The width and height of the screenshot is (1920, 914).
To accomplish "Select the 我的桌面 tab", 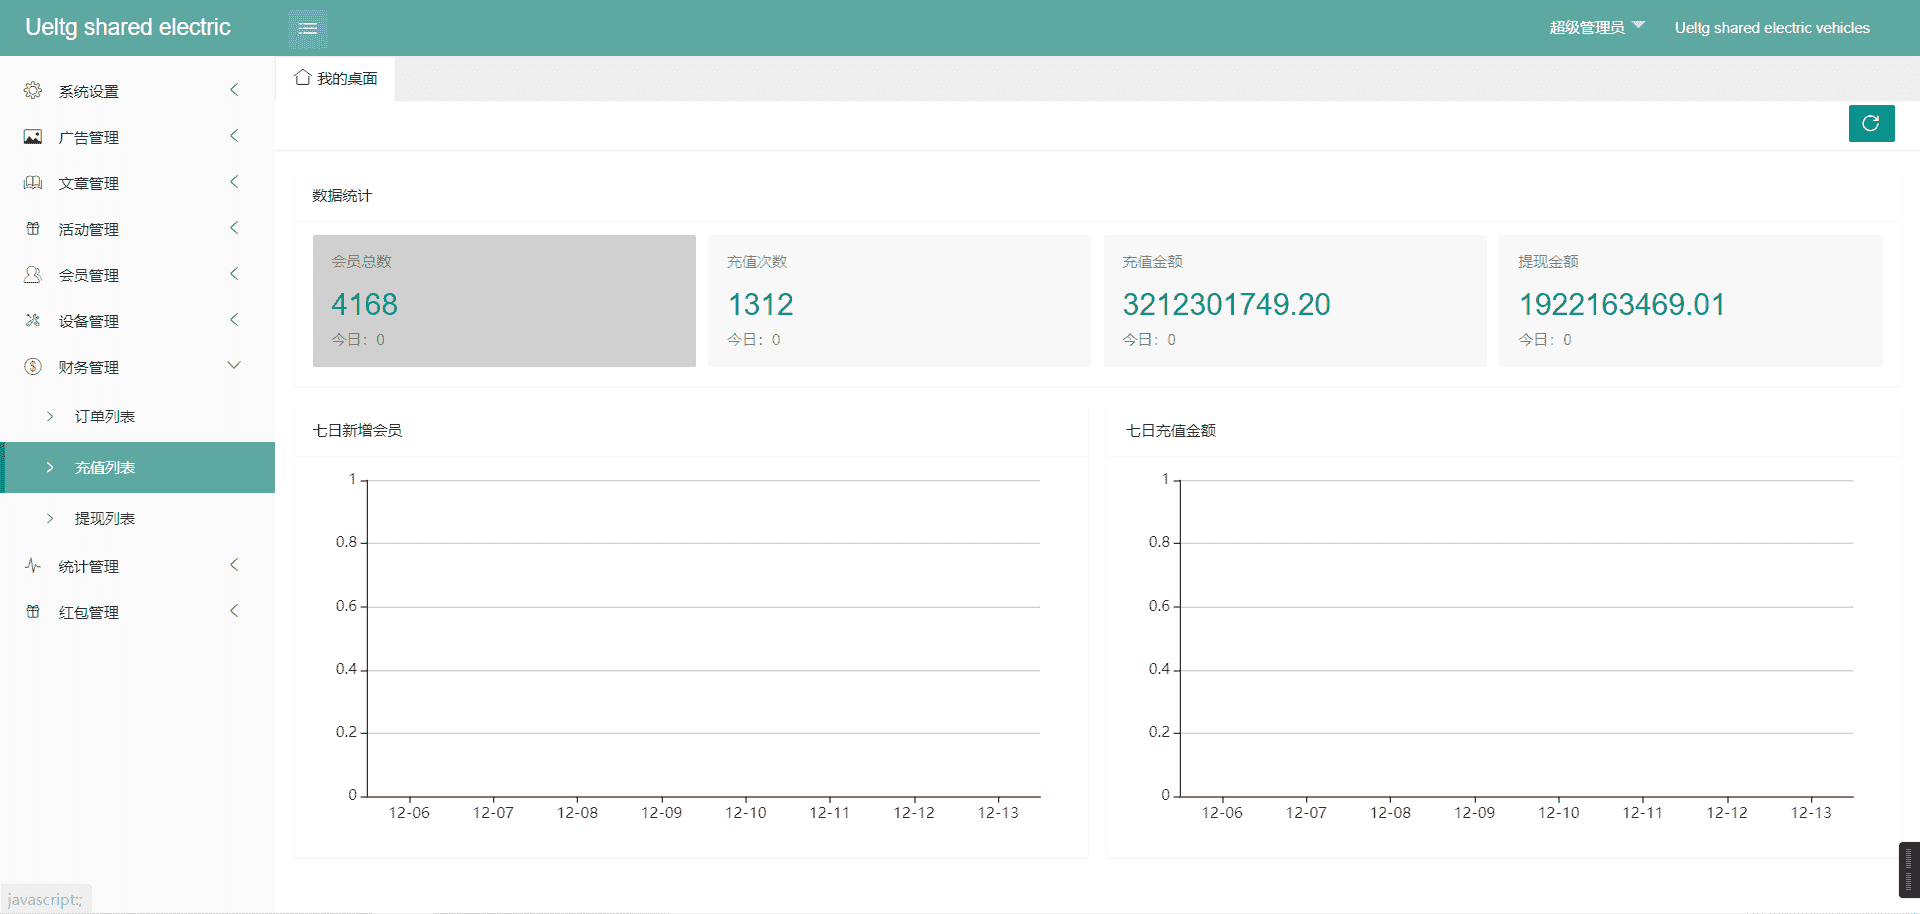I will click(x=336, y=79).
